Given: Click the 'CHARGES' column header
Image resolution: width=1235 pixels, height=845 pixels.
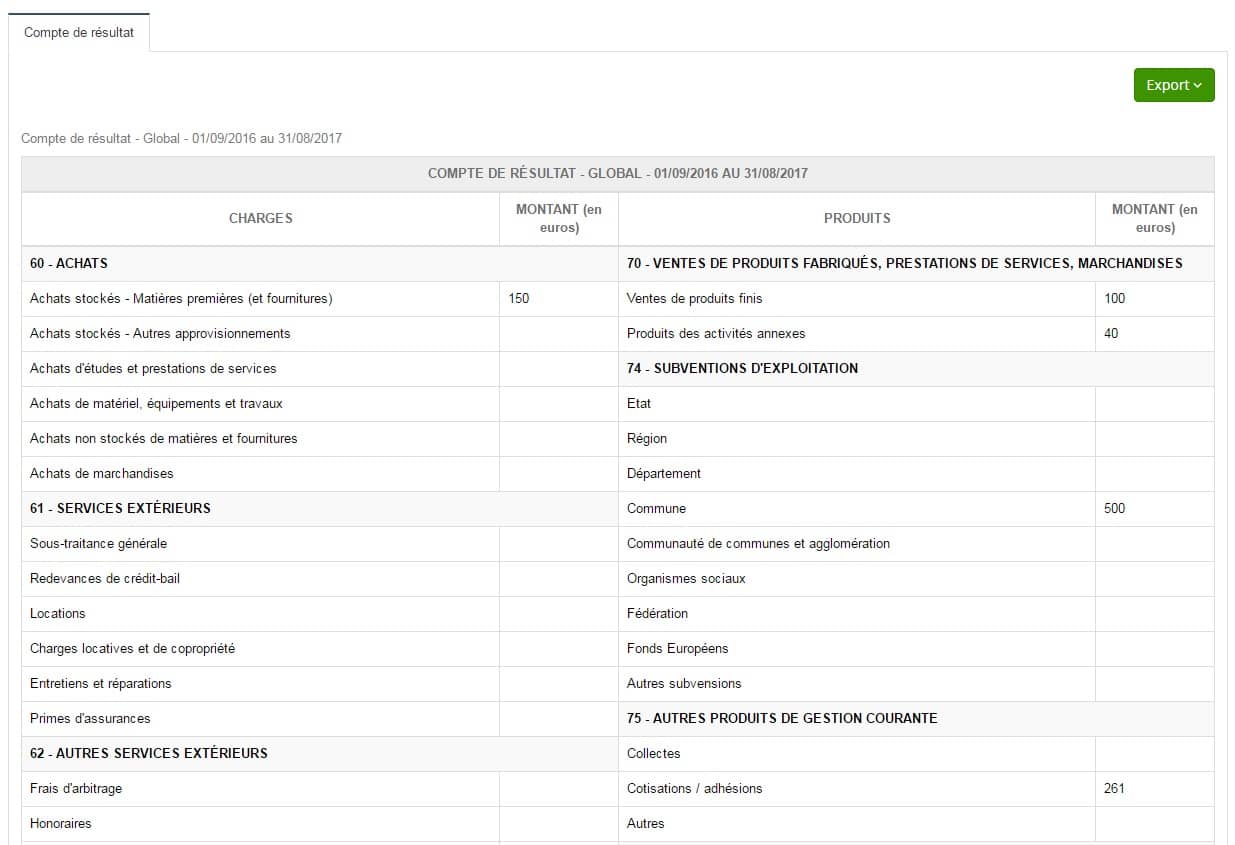Looking at the screenshot, I should (260, 218).
